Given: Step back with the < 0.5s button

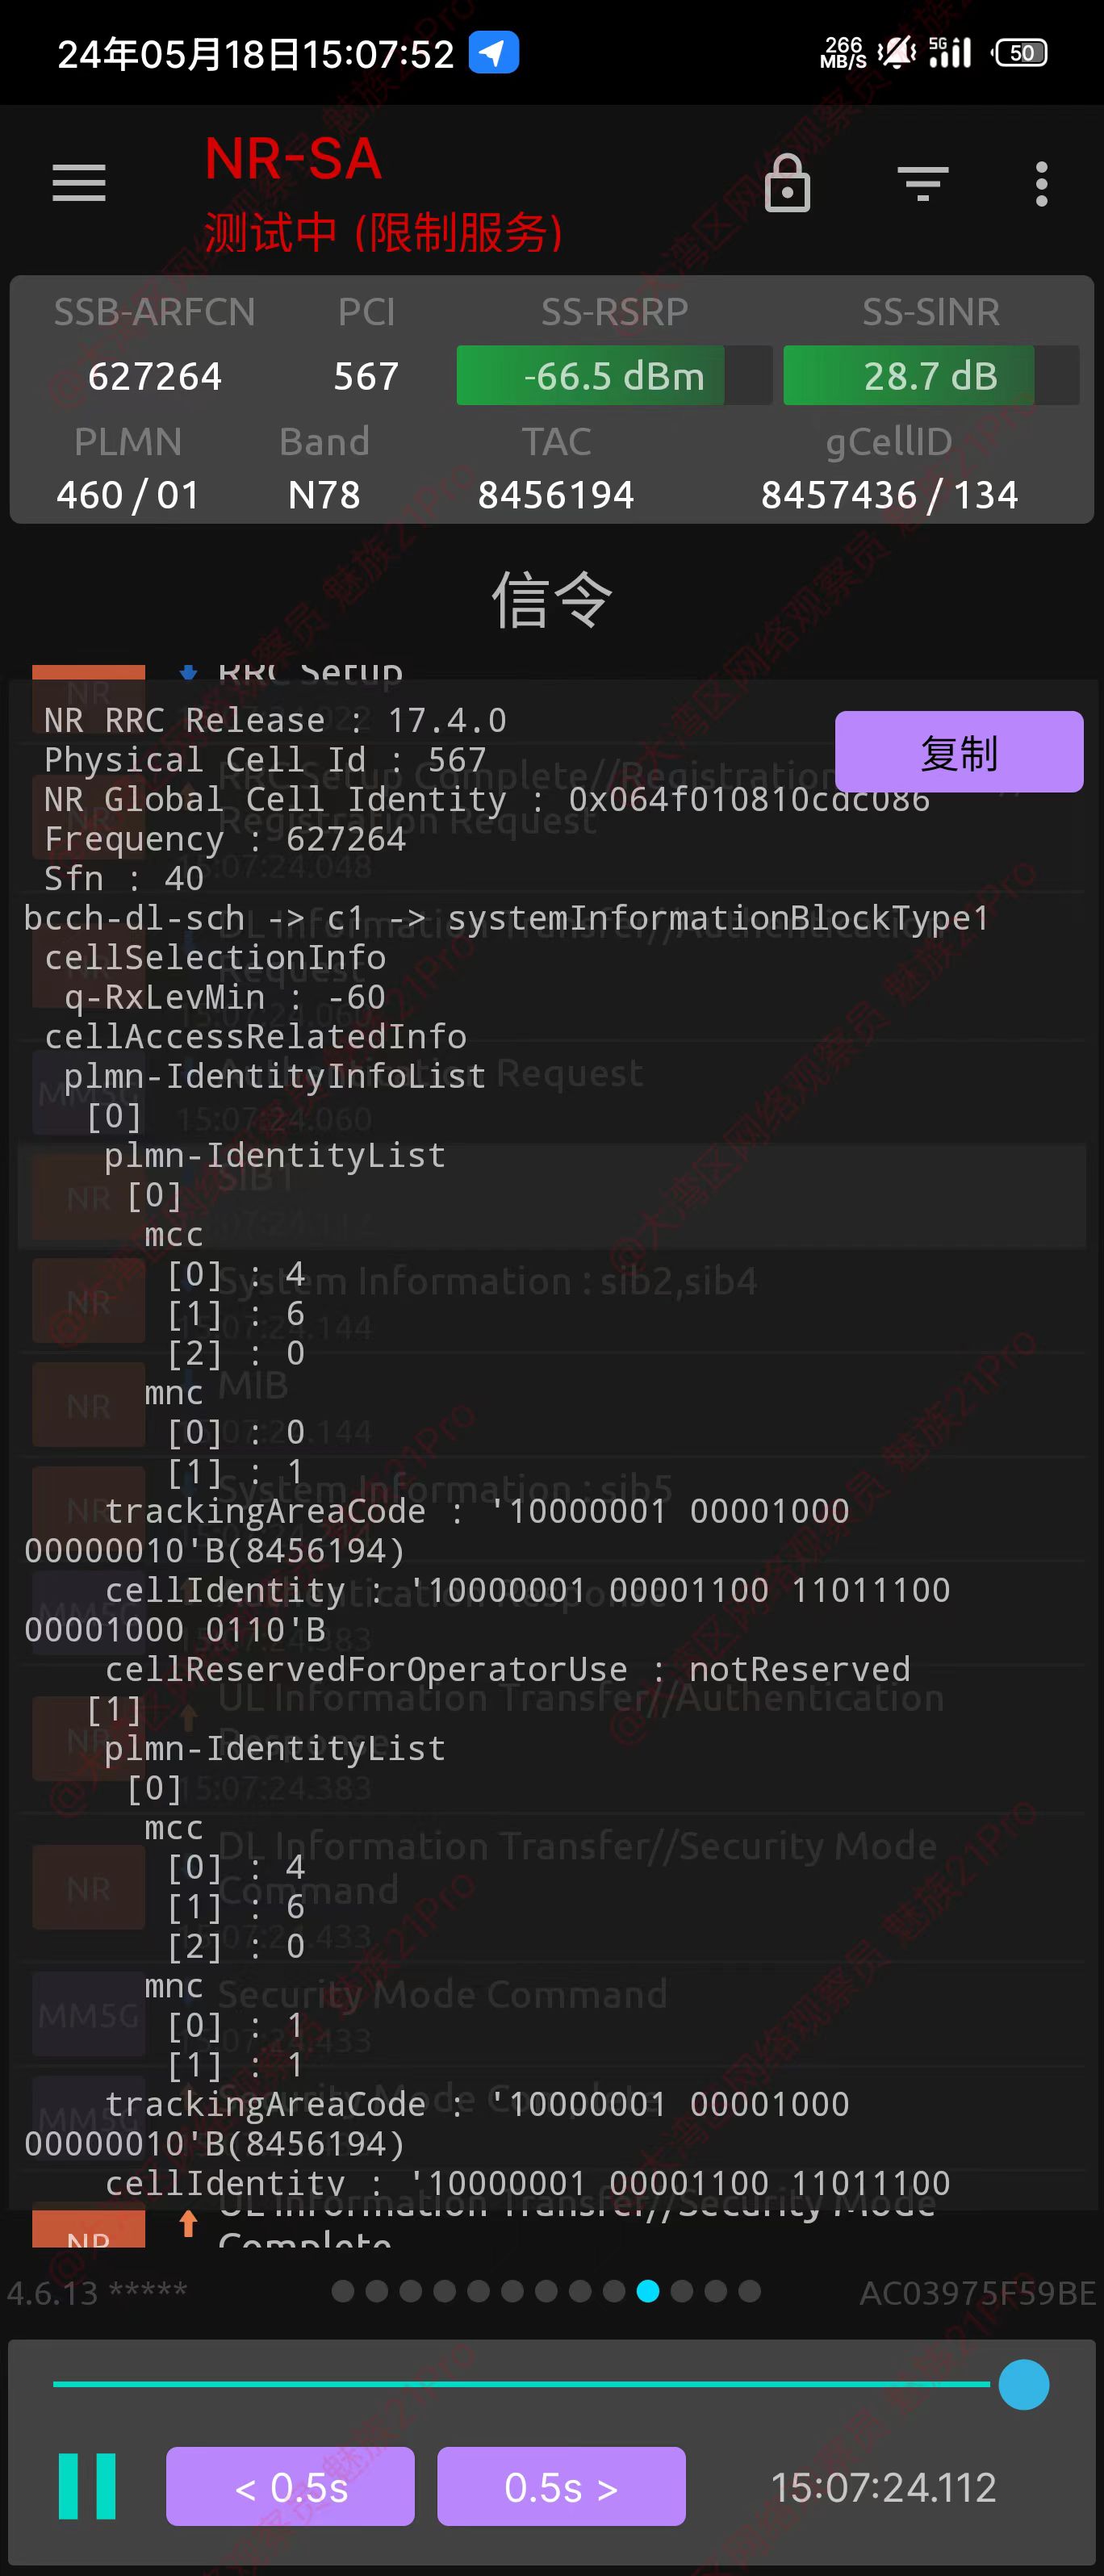Looking at the screenshot, I should 290,2486.
